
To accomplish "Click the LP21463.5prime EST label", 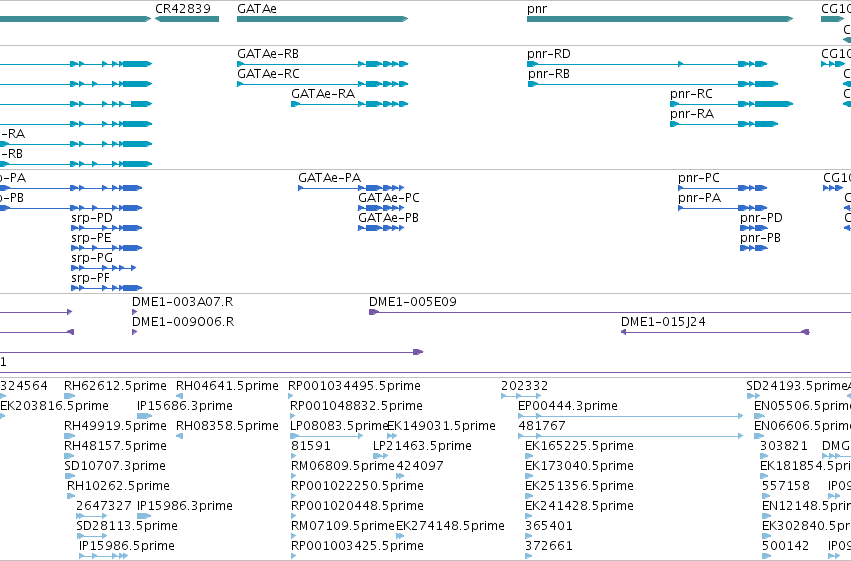I will (x=422, y=447).
